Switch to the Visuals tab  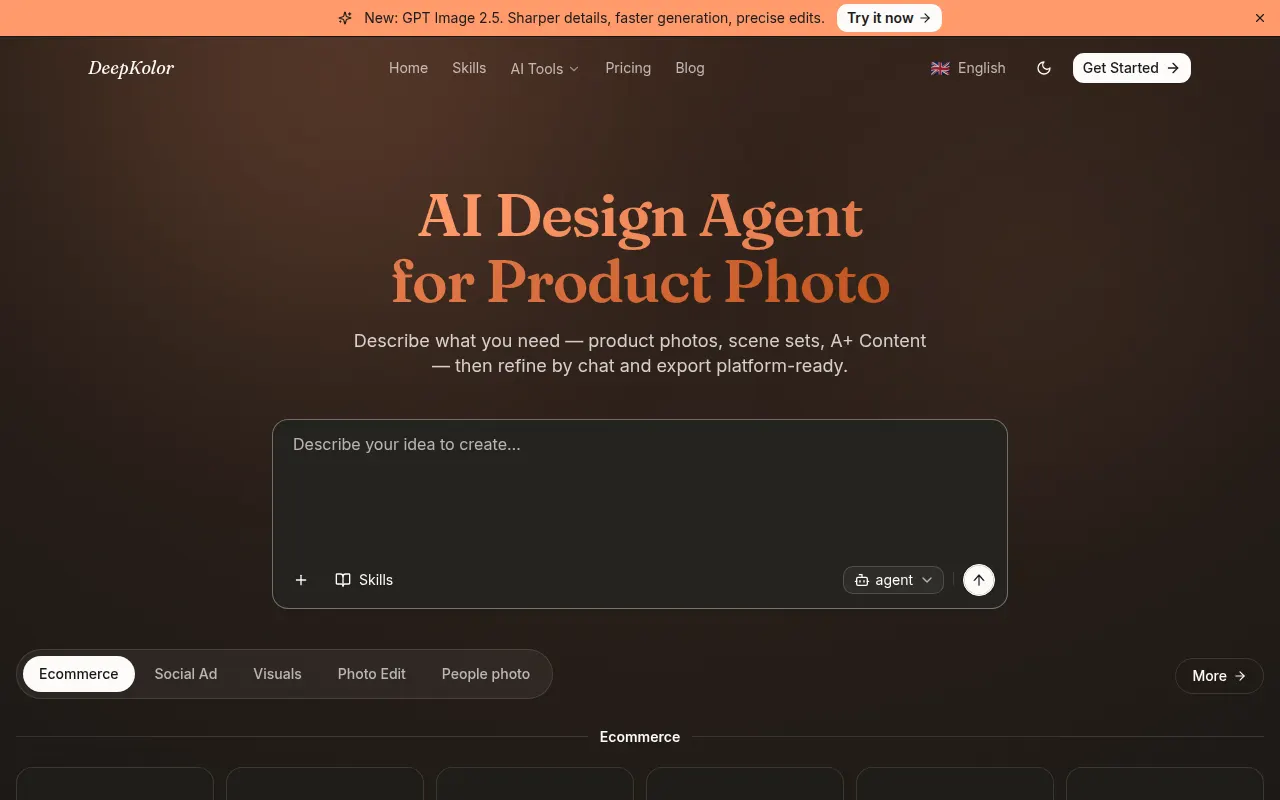point(277,674)
